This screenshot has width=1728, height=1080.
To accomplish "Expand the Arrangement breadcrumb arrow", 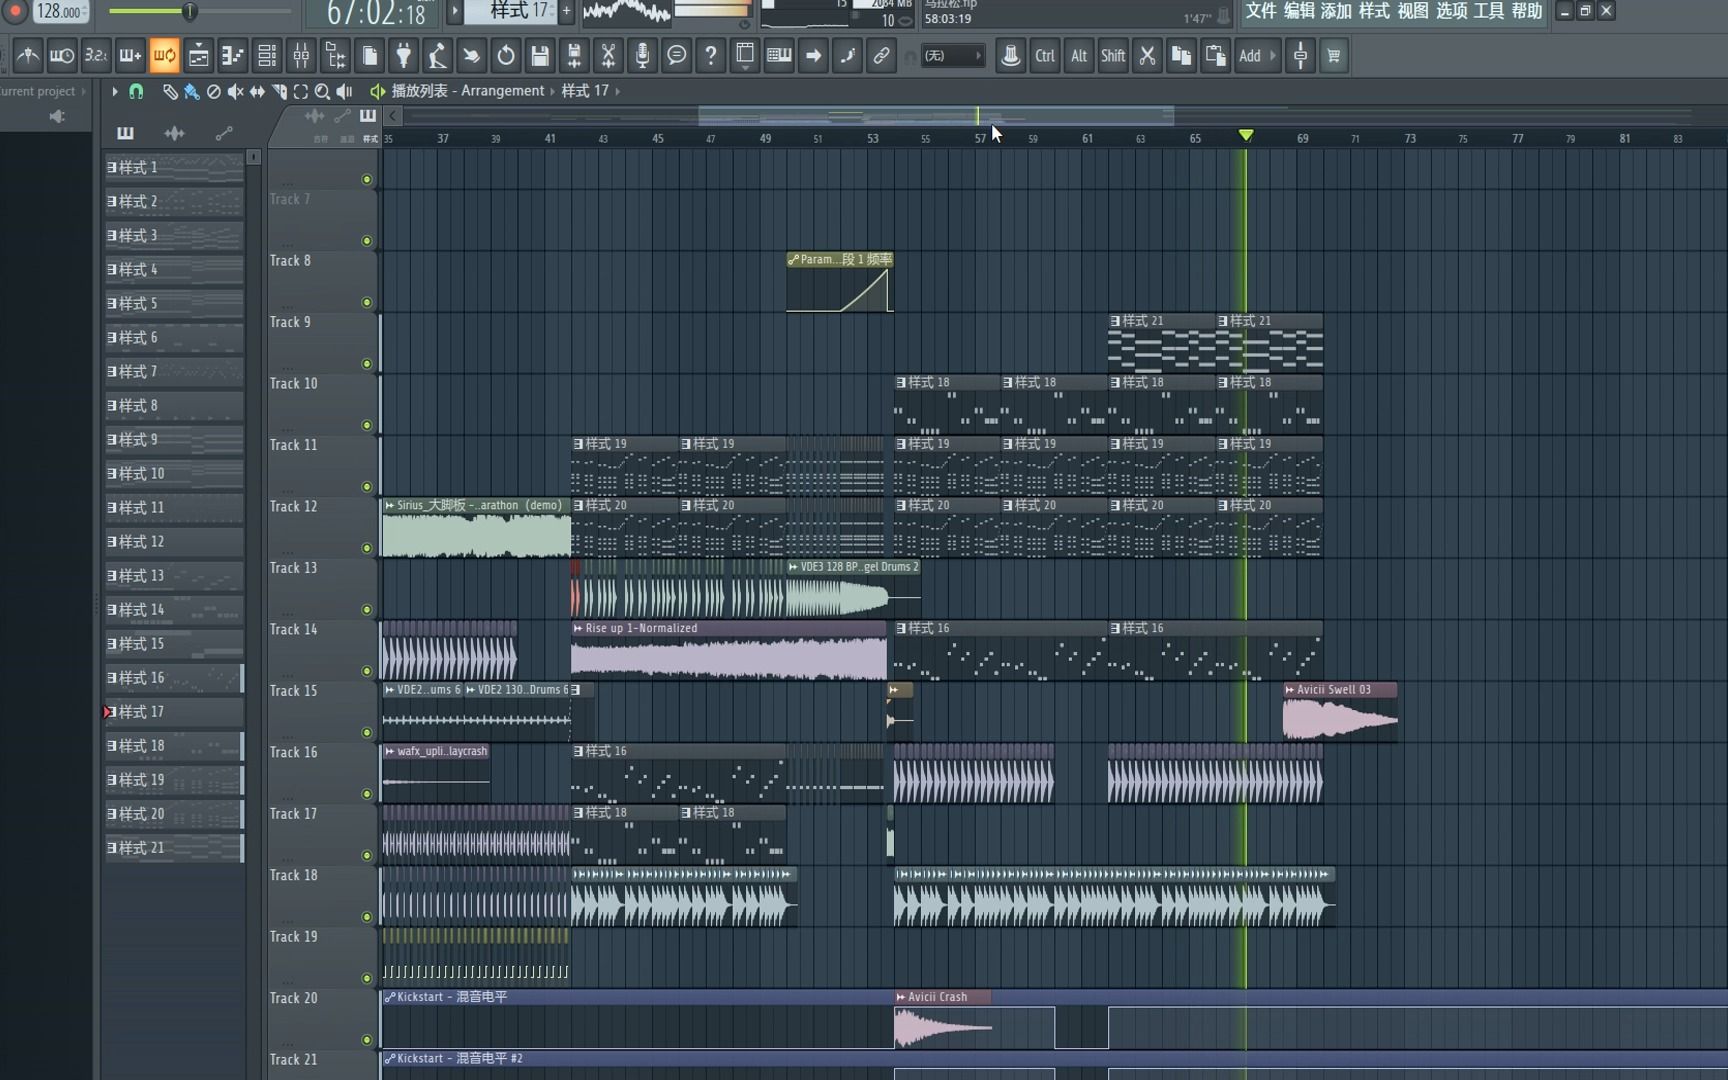I will coord(552,91).
